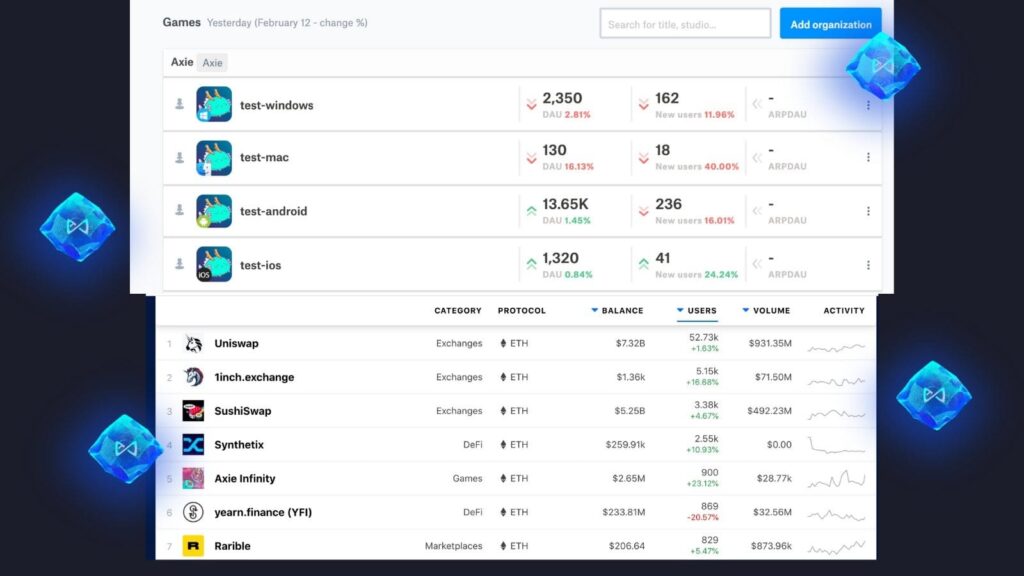The image size is (1024, 576).
Task: Open 1inch.exchange logo icon
Action: pyautogui.click(x=193, y=377)
